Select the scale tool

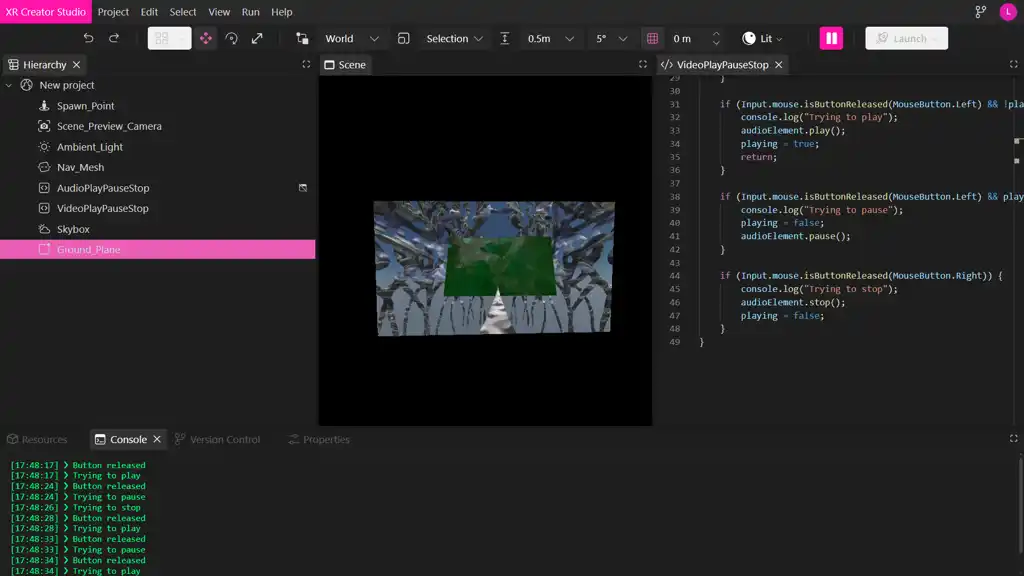[x=257, y=39]
